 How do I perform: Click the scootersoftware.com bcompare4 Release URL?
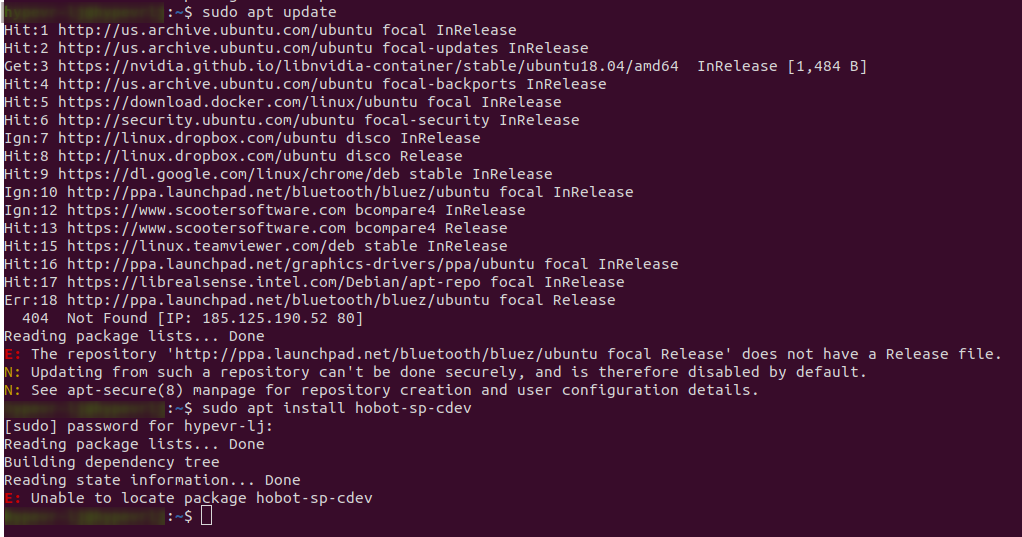(206, 228)
